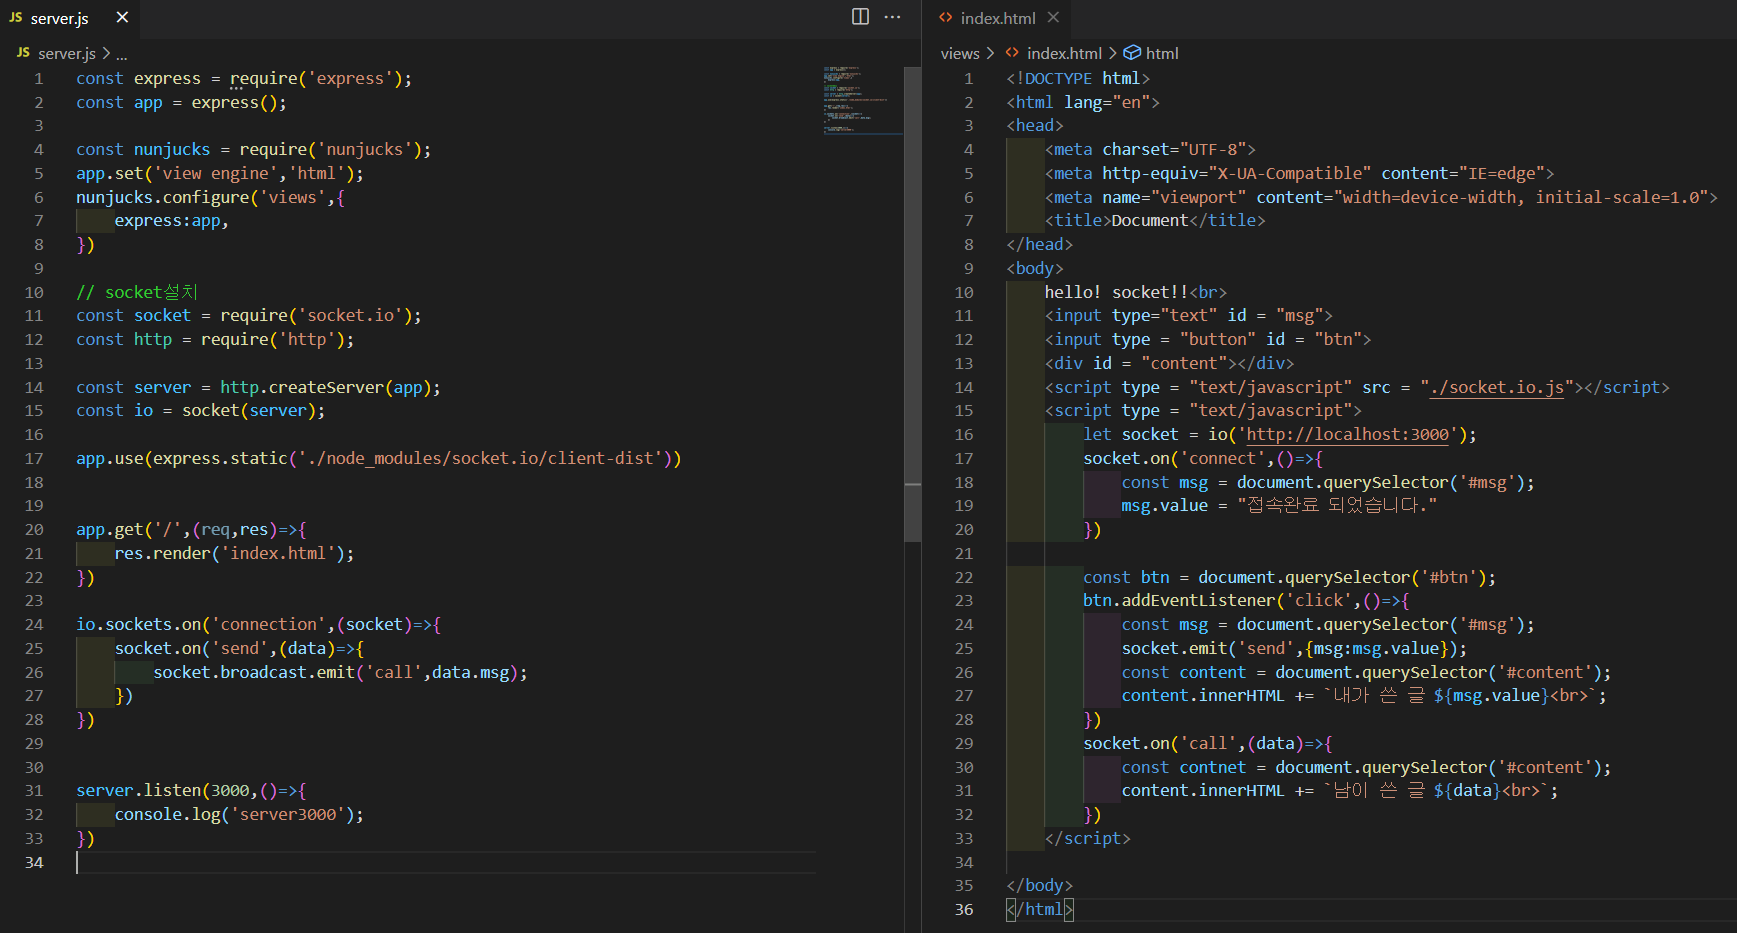This screenshot has width=1737, height=933.
Task: Click the text require('express')
Action: pos(316,78)
